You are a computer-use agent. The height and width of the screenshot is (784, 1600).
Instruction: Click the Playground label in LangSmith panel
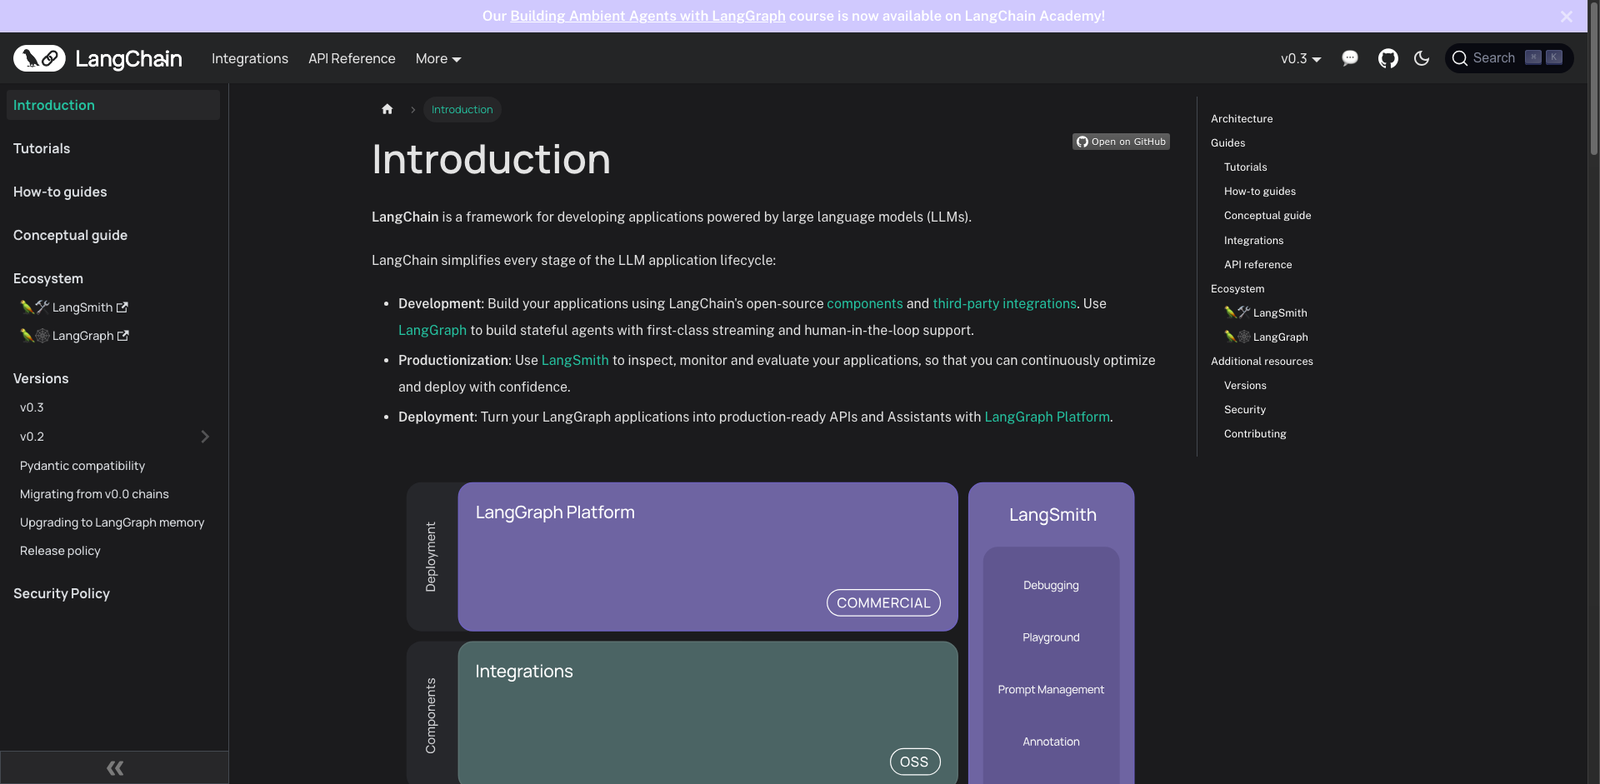tap(1051, 637)
